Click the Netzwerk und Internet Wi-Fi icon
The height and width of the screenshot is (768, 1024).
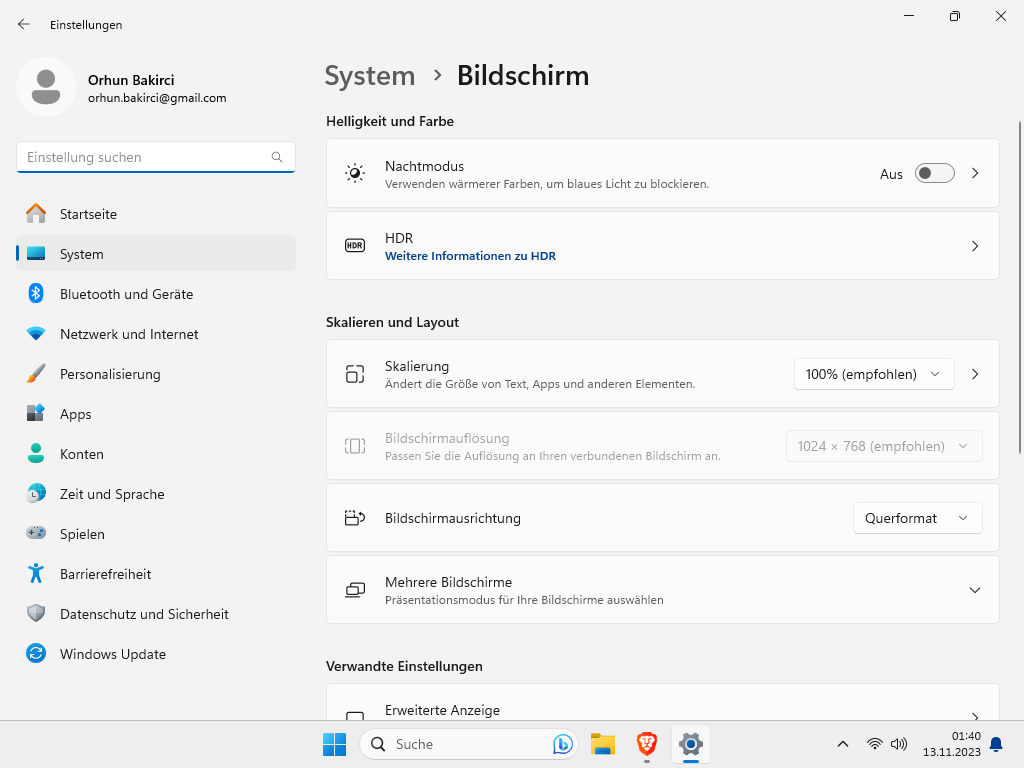[x=36, y=334]
